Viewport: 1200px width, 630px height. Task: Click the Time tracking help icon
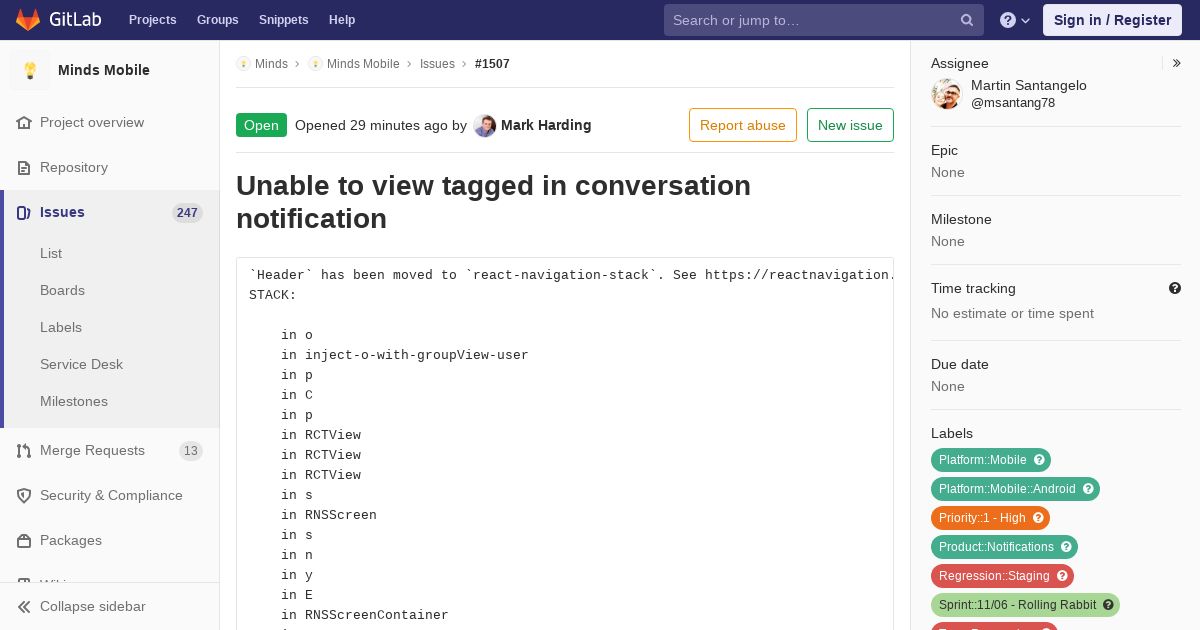point(1175,288)
